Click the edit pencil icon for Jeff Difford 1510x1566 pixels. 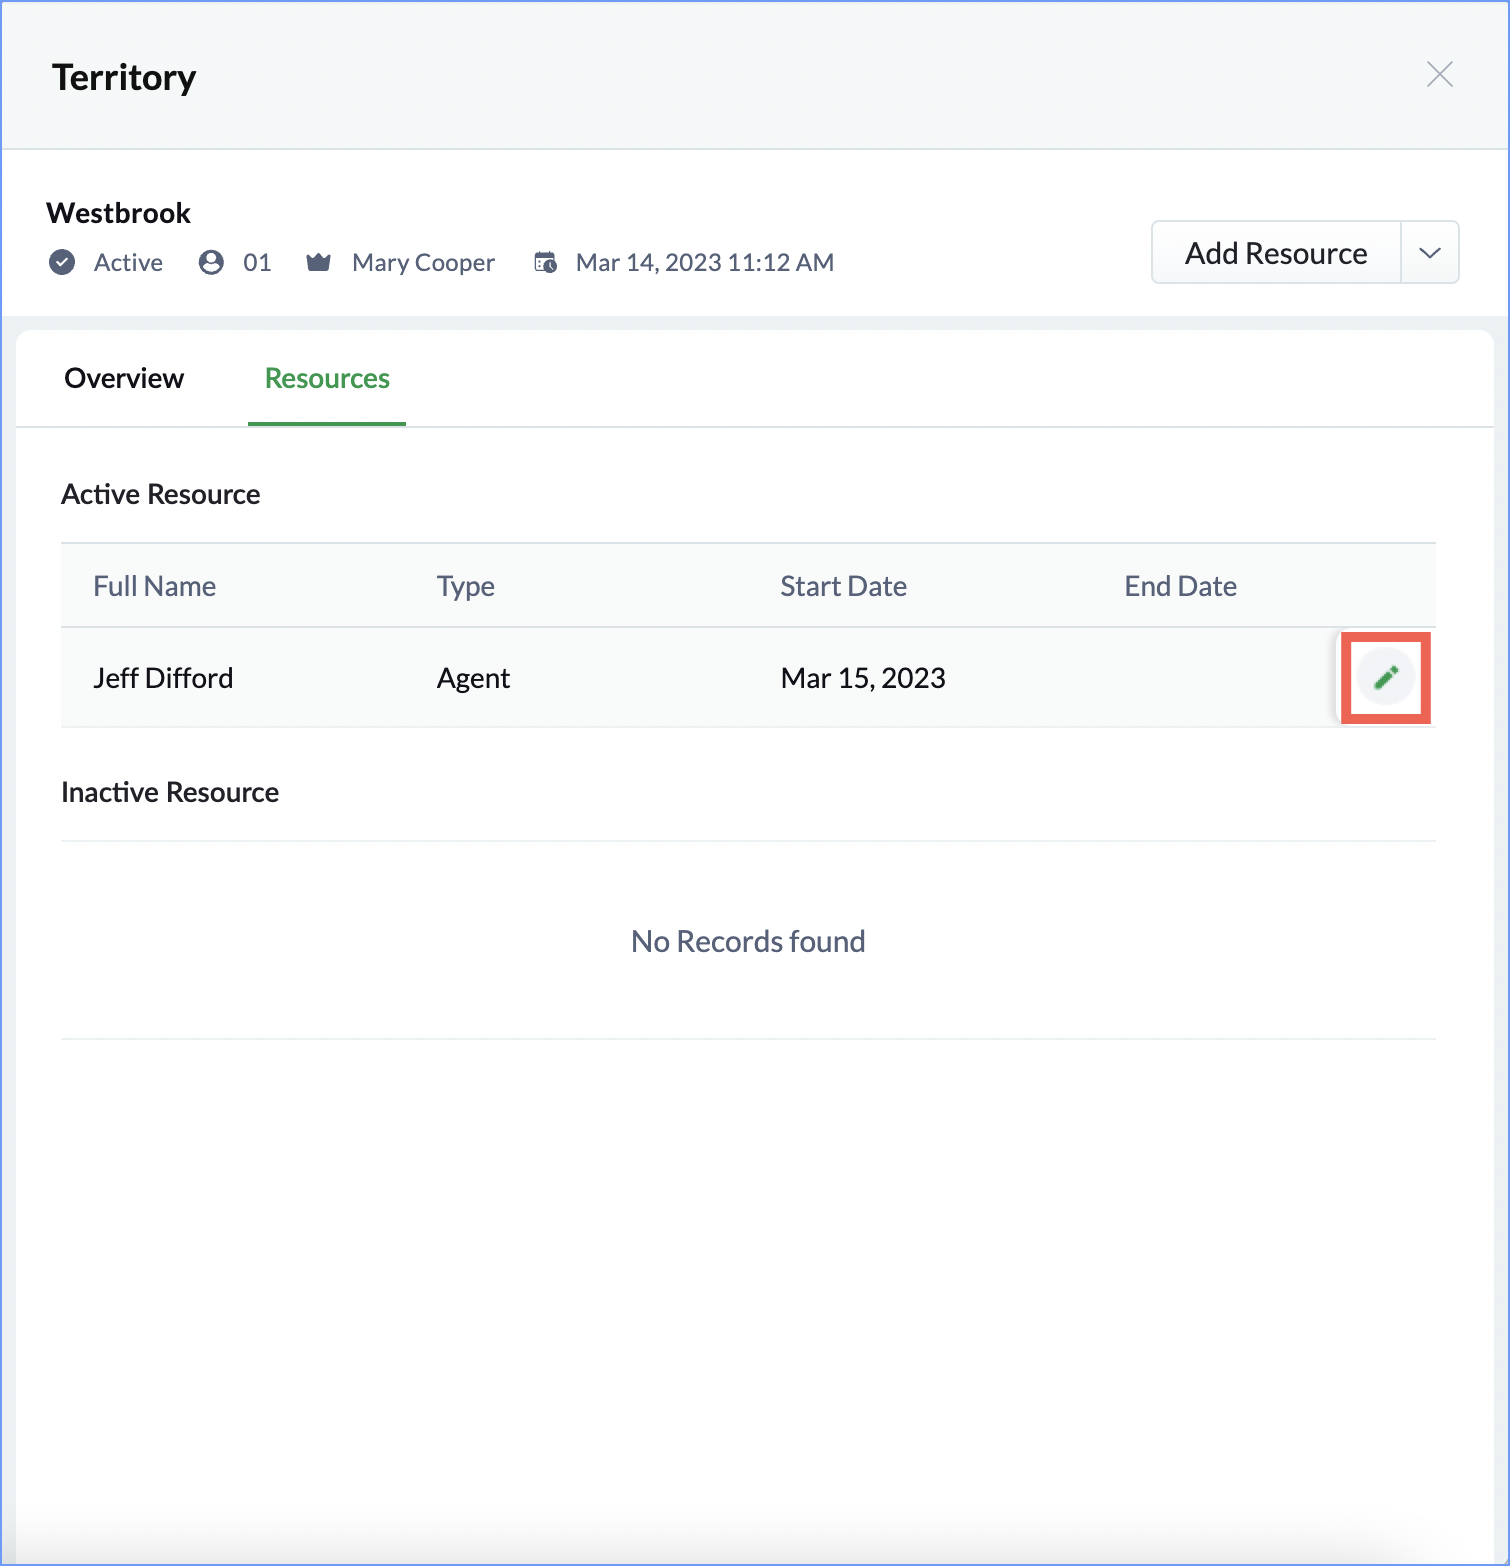point(1386,677)
